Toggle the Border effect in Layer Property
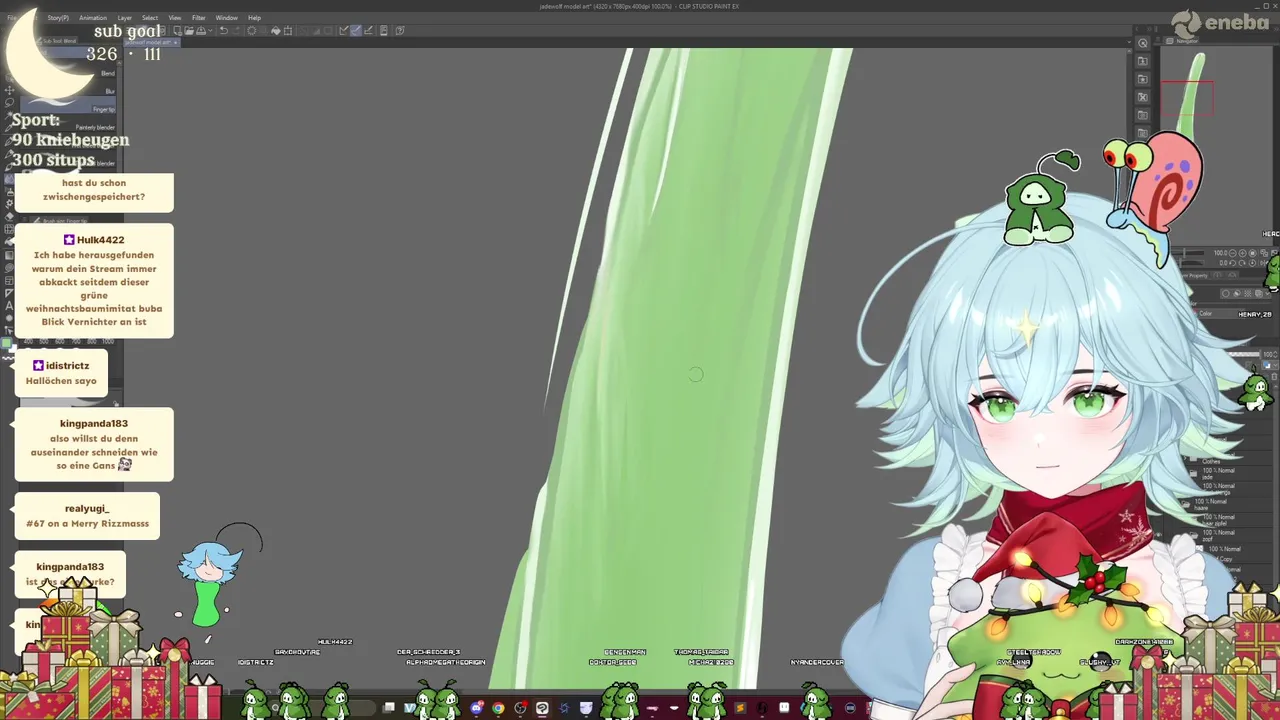 click(1226, 294)
